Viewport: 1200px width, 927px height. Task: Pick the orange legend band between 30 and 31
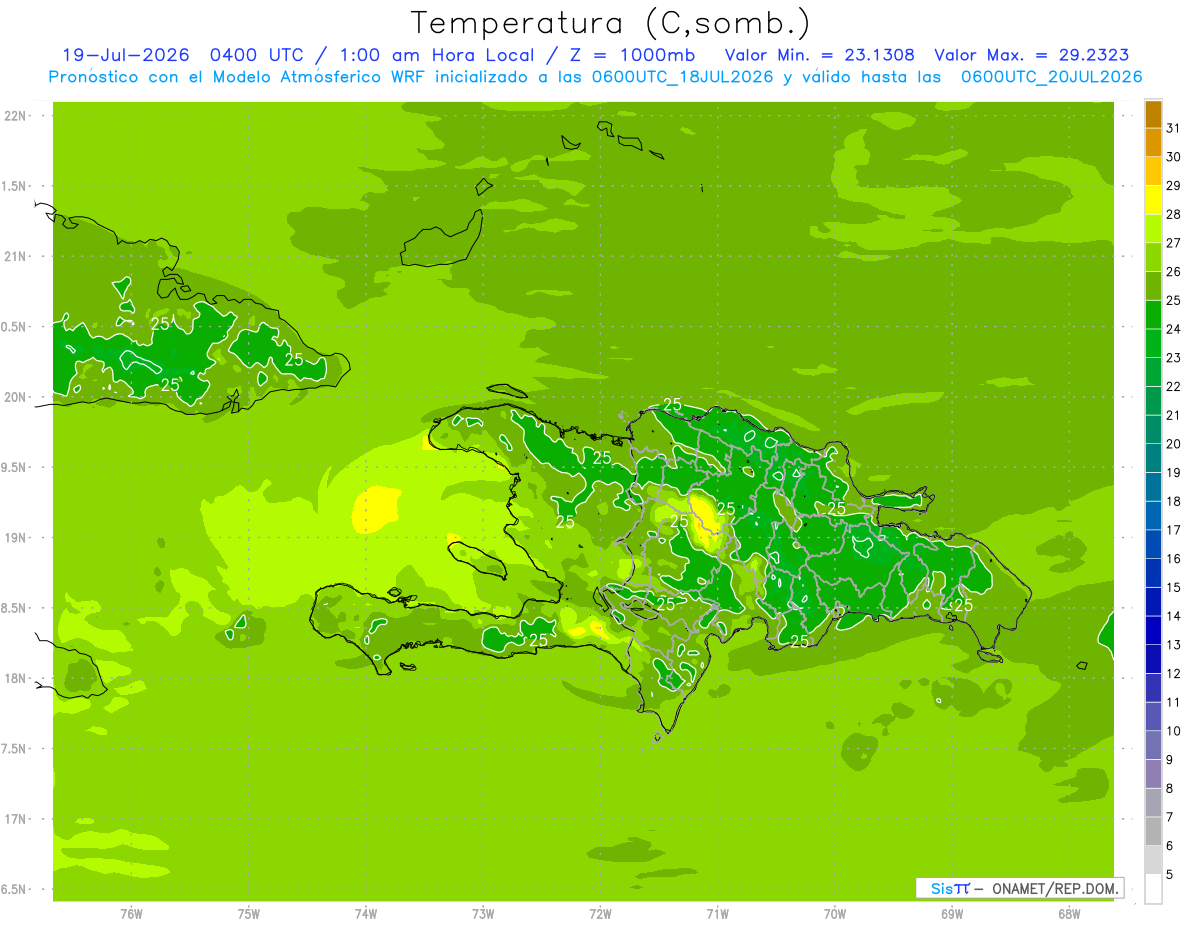tap(1153, 143)
